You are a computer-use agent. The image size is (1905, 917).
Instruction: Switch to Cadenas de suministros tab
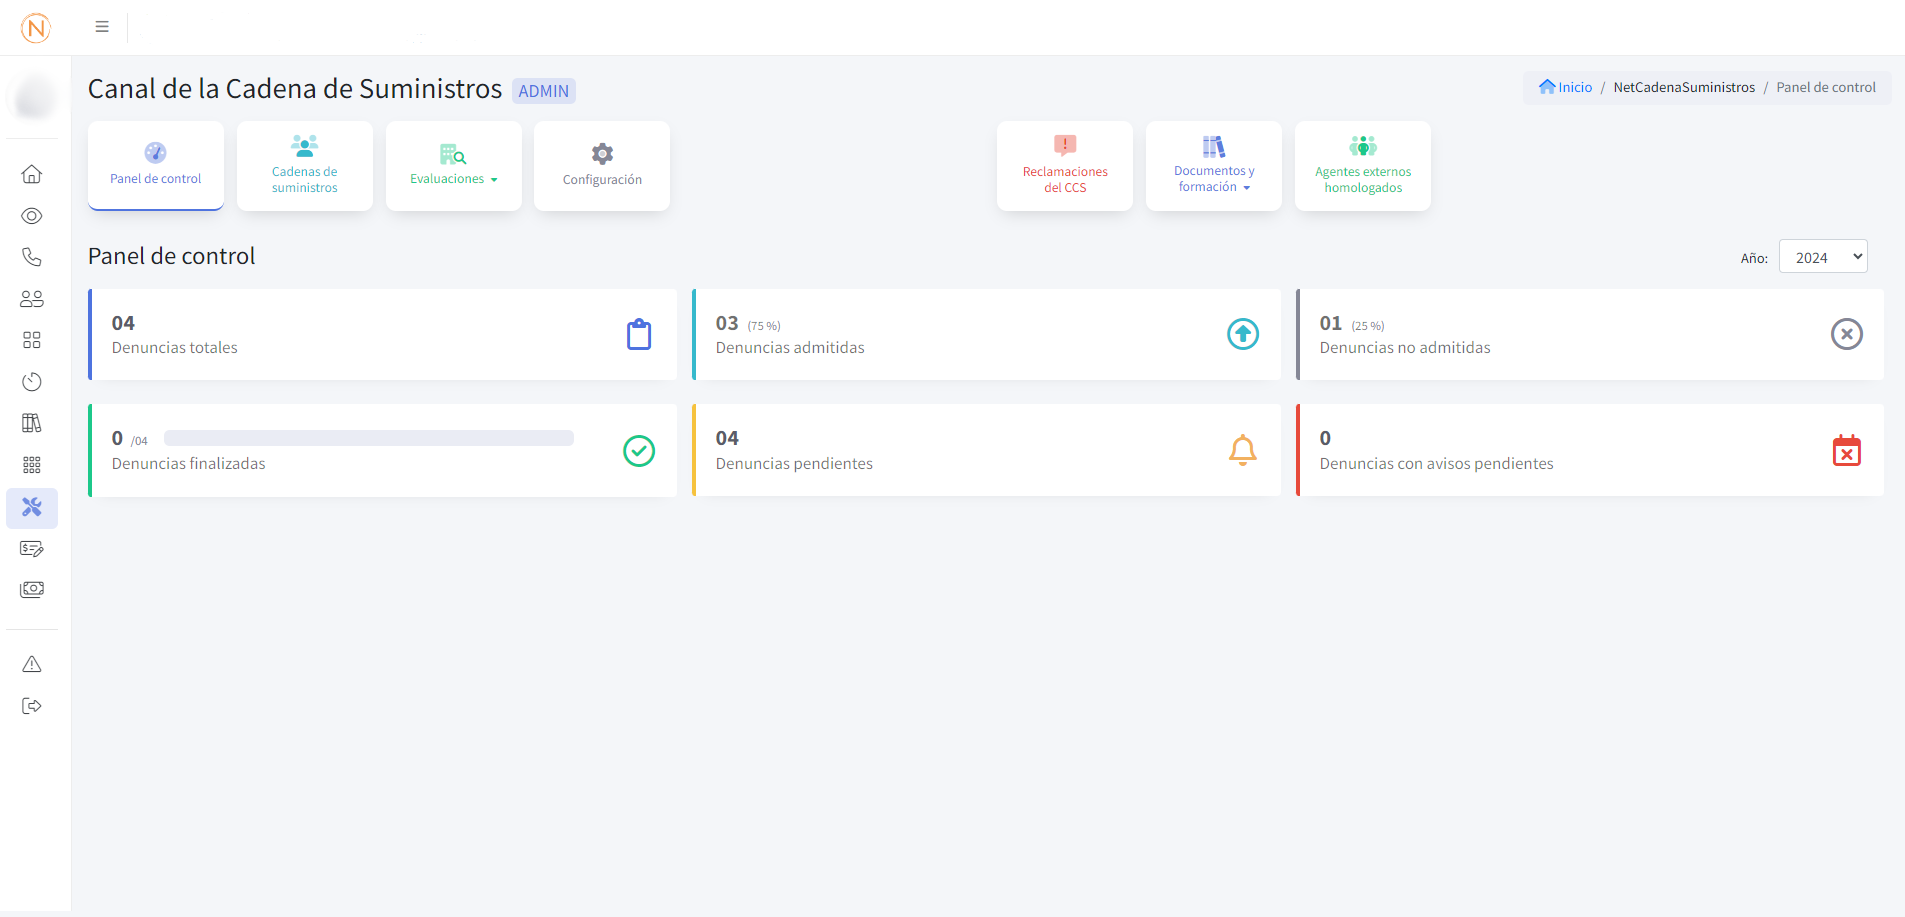[305, 166]
